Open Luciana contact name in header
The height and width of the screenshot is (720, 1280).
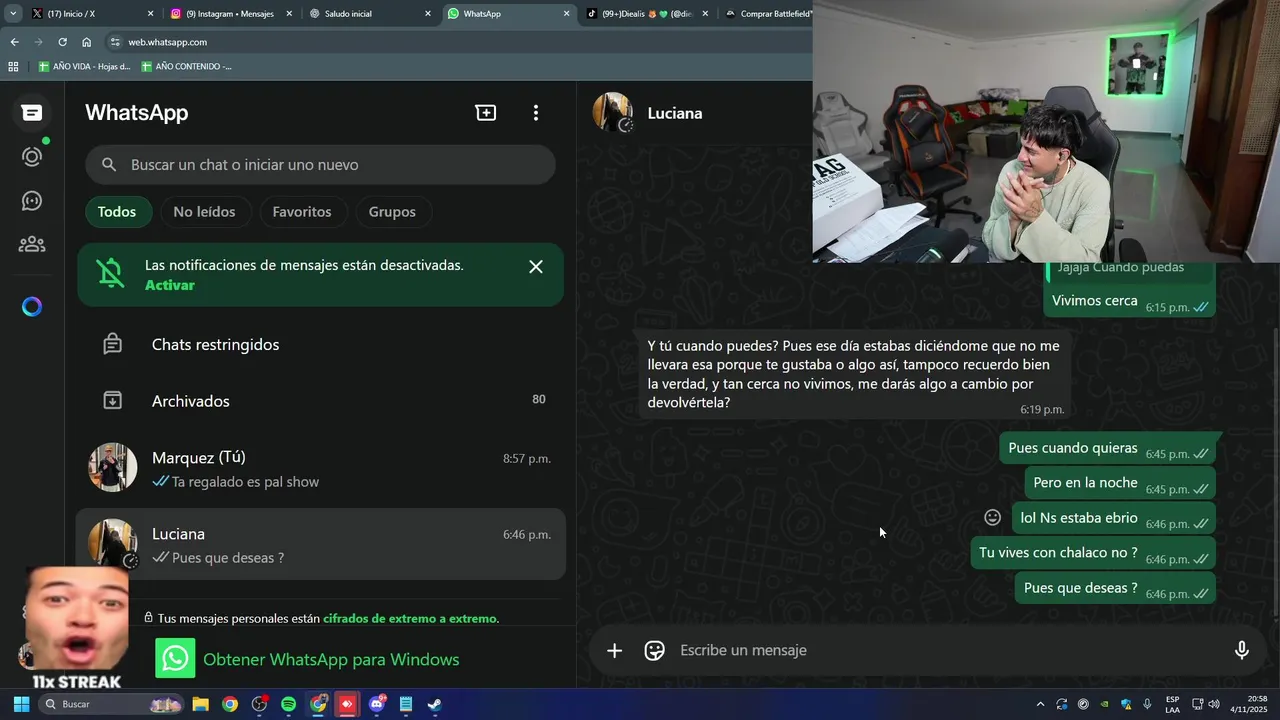pos(675,113)
